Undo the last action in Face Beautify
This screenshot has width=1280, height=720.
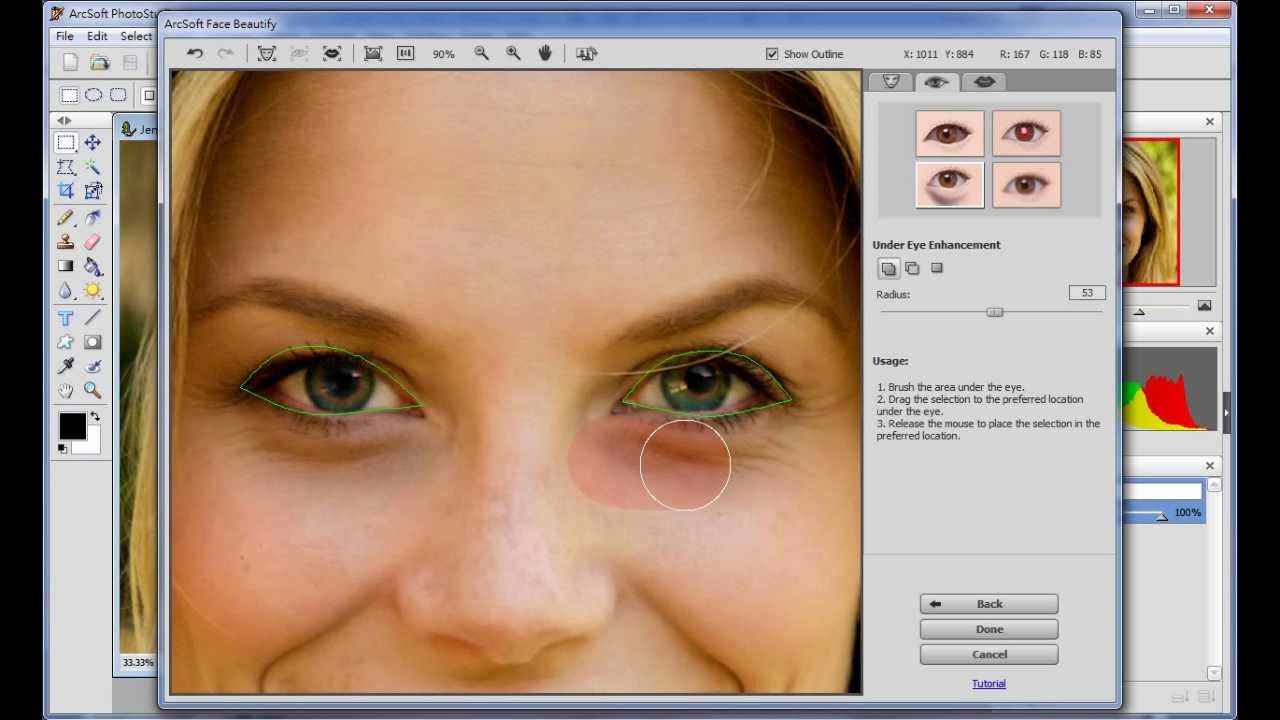[x=195, y=54]
